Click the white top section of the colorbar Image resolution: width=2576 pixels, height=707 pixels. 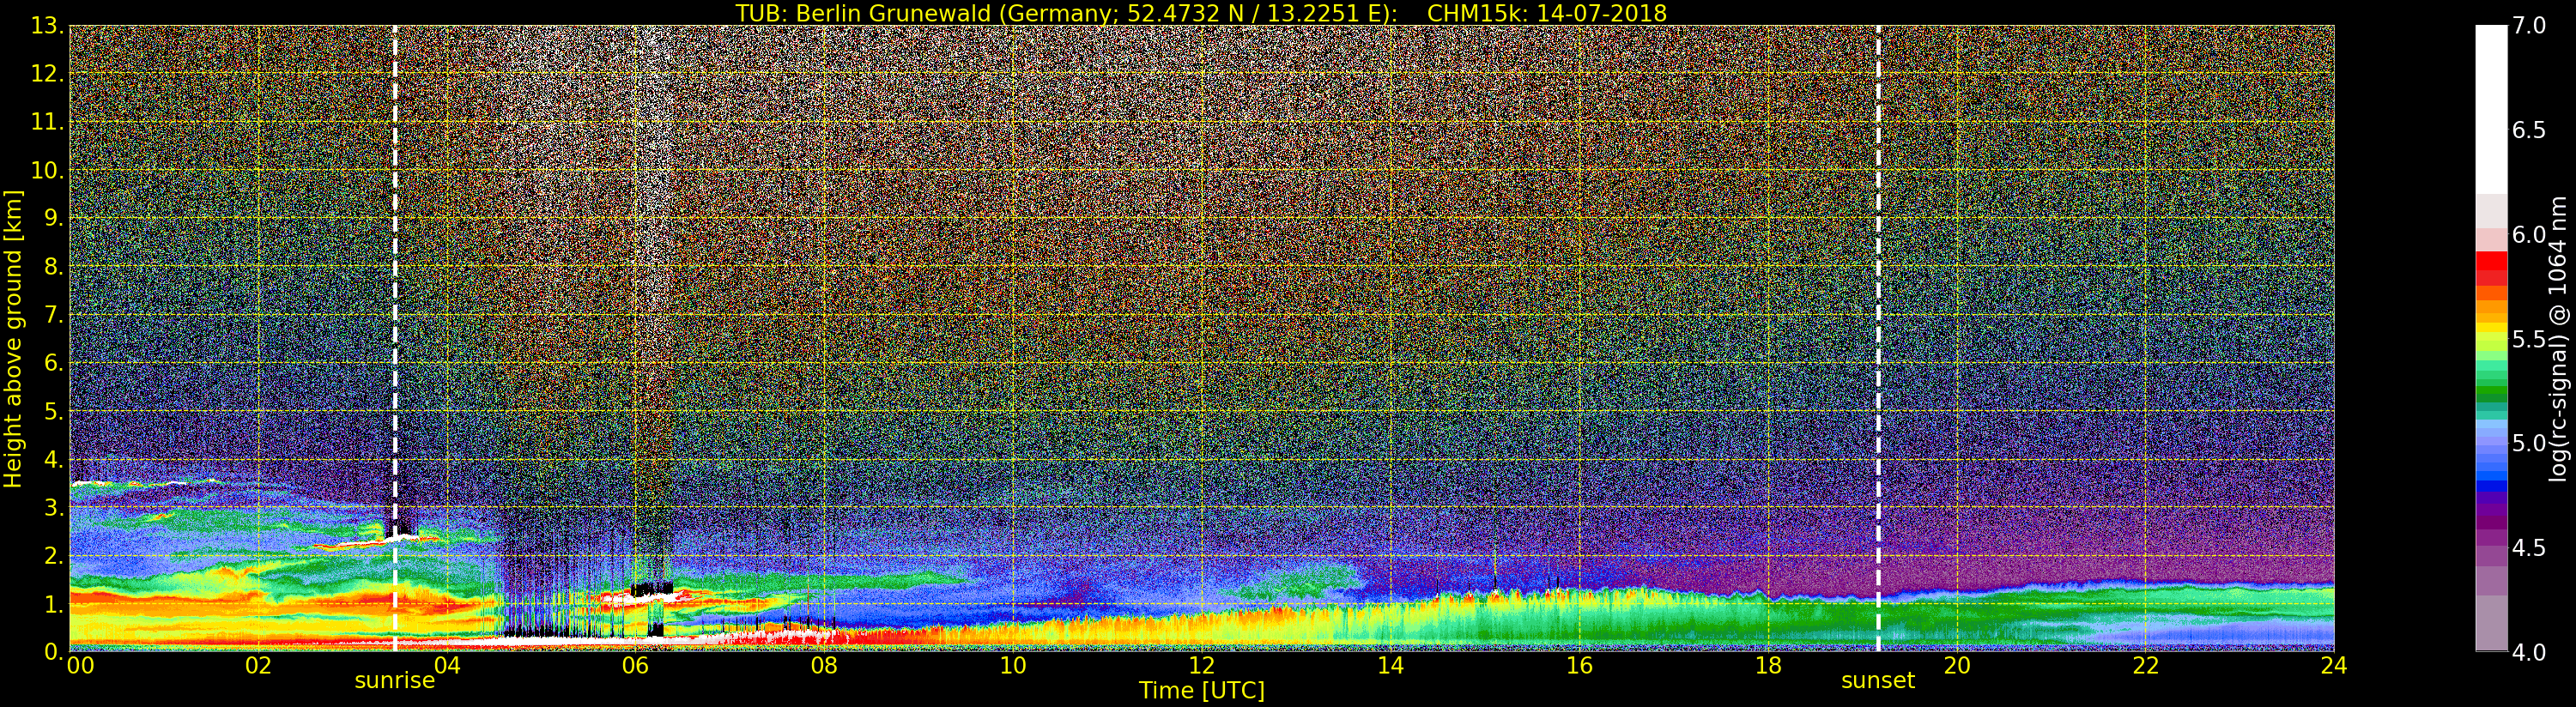[2491, 110]
